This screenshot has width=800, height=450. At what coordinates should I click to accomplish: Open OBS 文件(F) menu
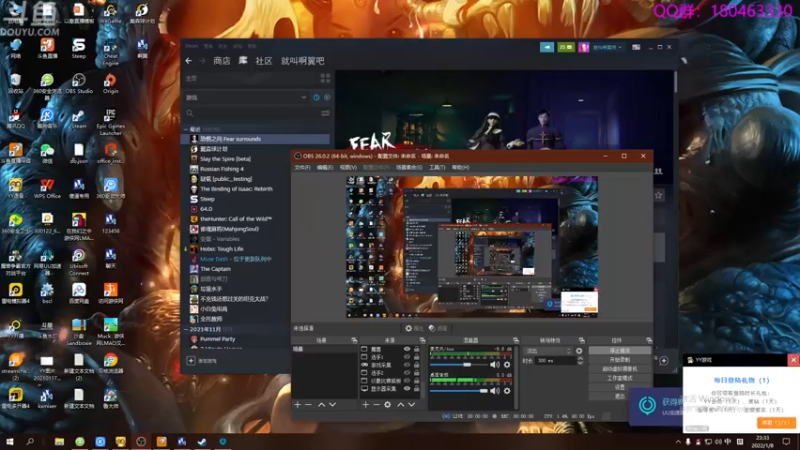(x=303, y=167)
